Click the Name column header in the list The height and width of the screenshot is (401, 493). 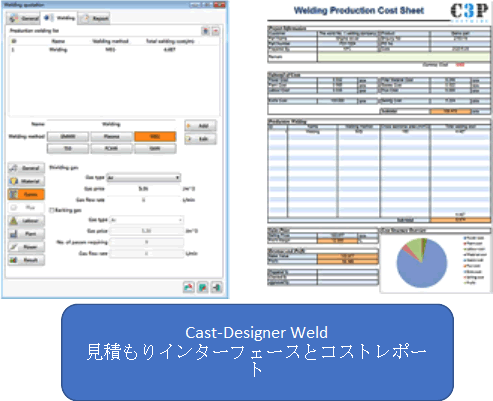point(58,41)
